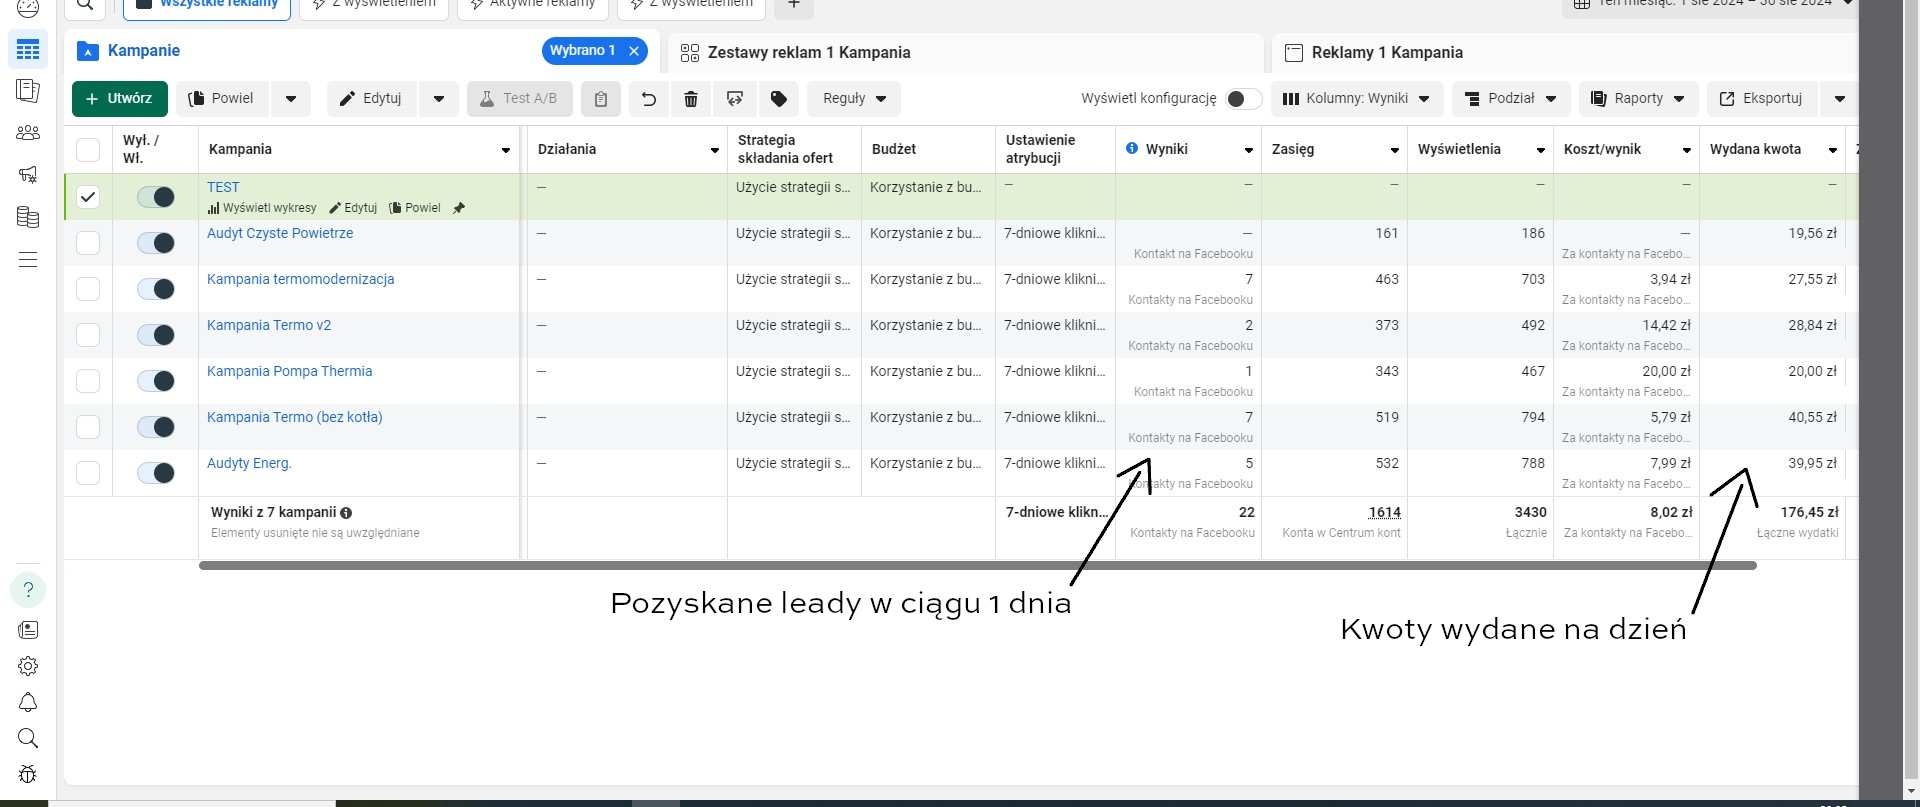Click the undo arrow icon
The width and height of the screenshot is (1920, 807).
[x=649, y=99]
